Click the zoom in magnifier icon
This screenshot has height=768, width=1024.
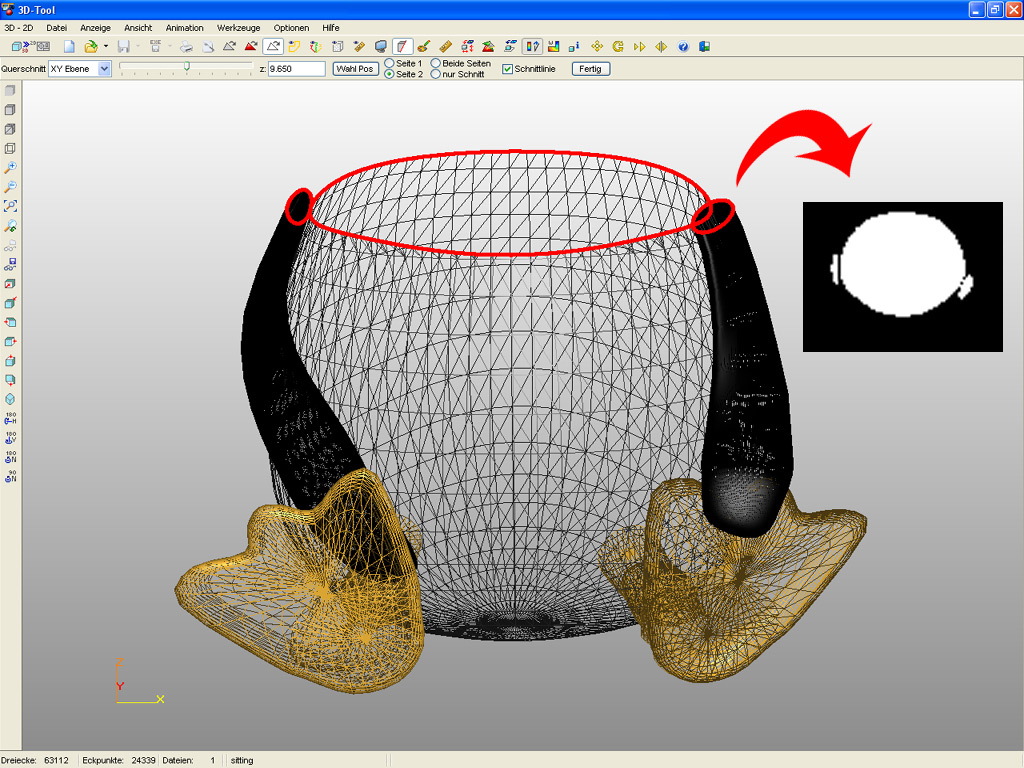10,168
